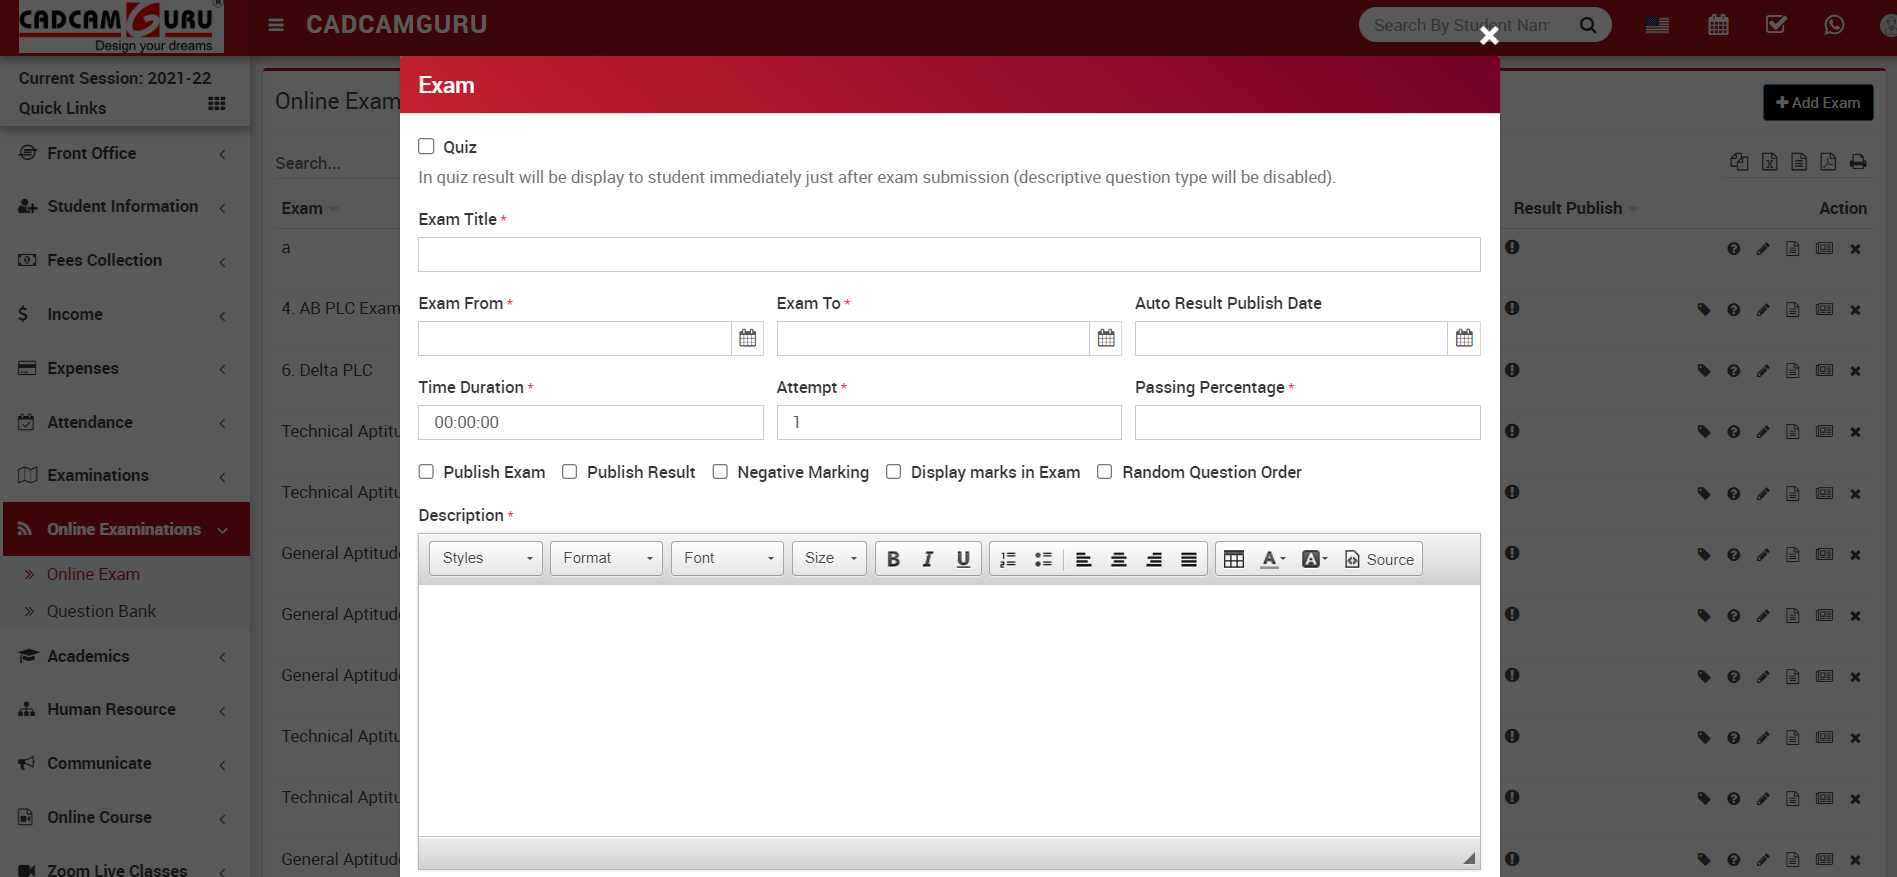Check the Negative Marking option
The width and height of the screenshot is (1897, 877).
(x=720, y=472)
